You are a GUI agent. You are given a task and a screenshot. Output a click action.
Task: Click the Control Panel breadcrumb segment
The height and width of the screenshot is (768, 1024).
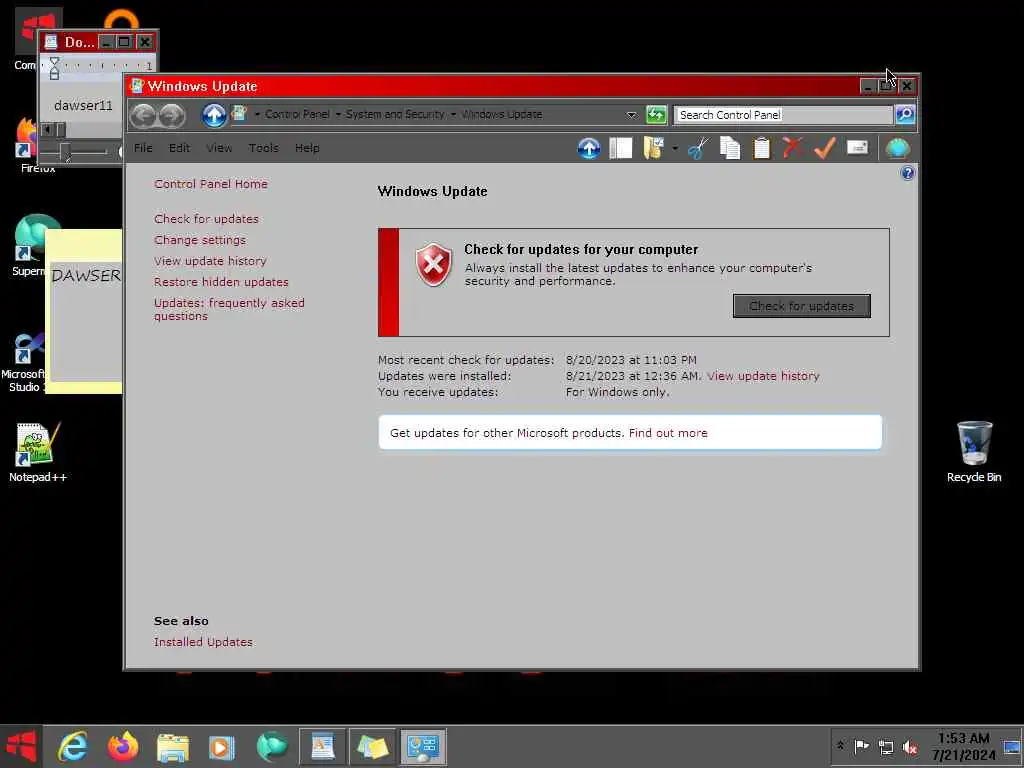pyautogui.click(x=297, y=114)
